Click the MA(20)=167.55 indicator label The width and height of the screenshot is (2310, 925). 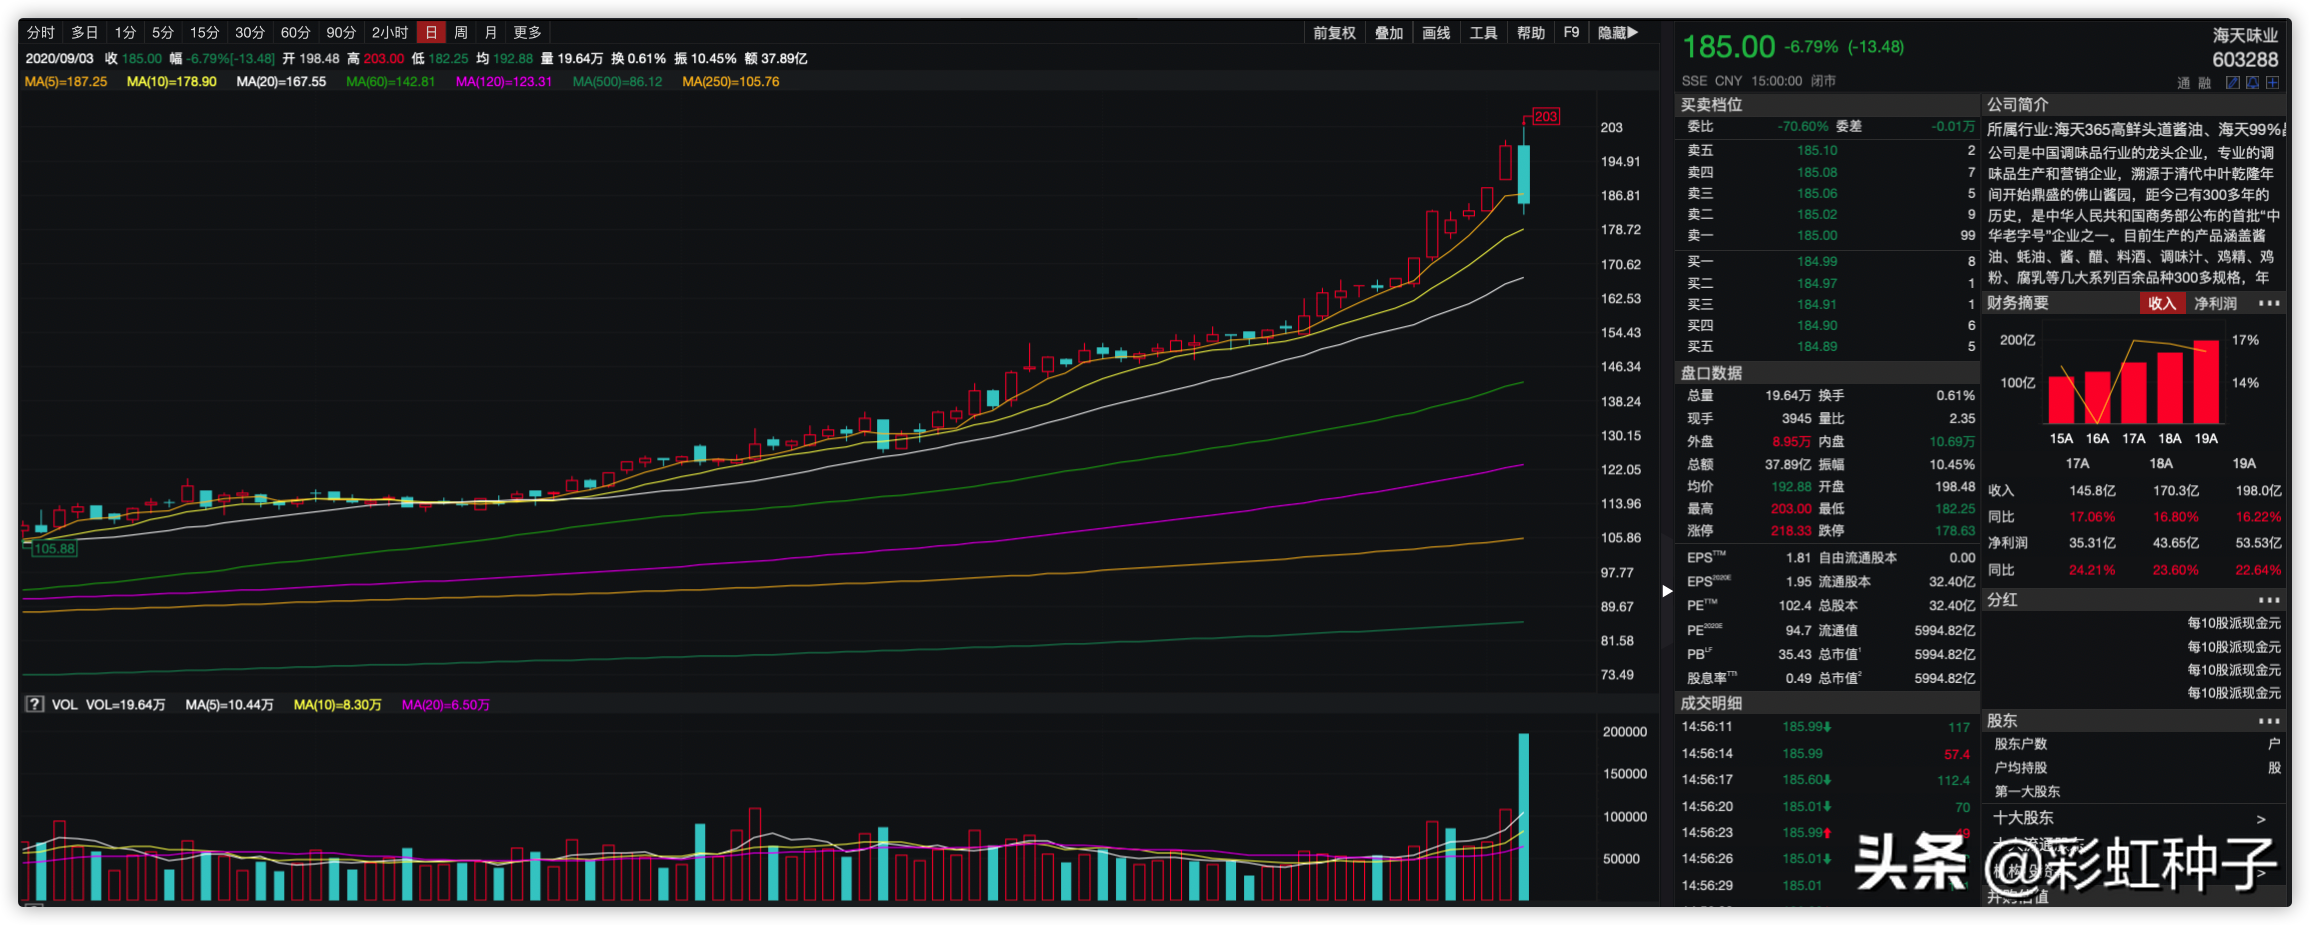(281, 82)
